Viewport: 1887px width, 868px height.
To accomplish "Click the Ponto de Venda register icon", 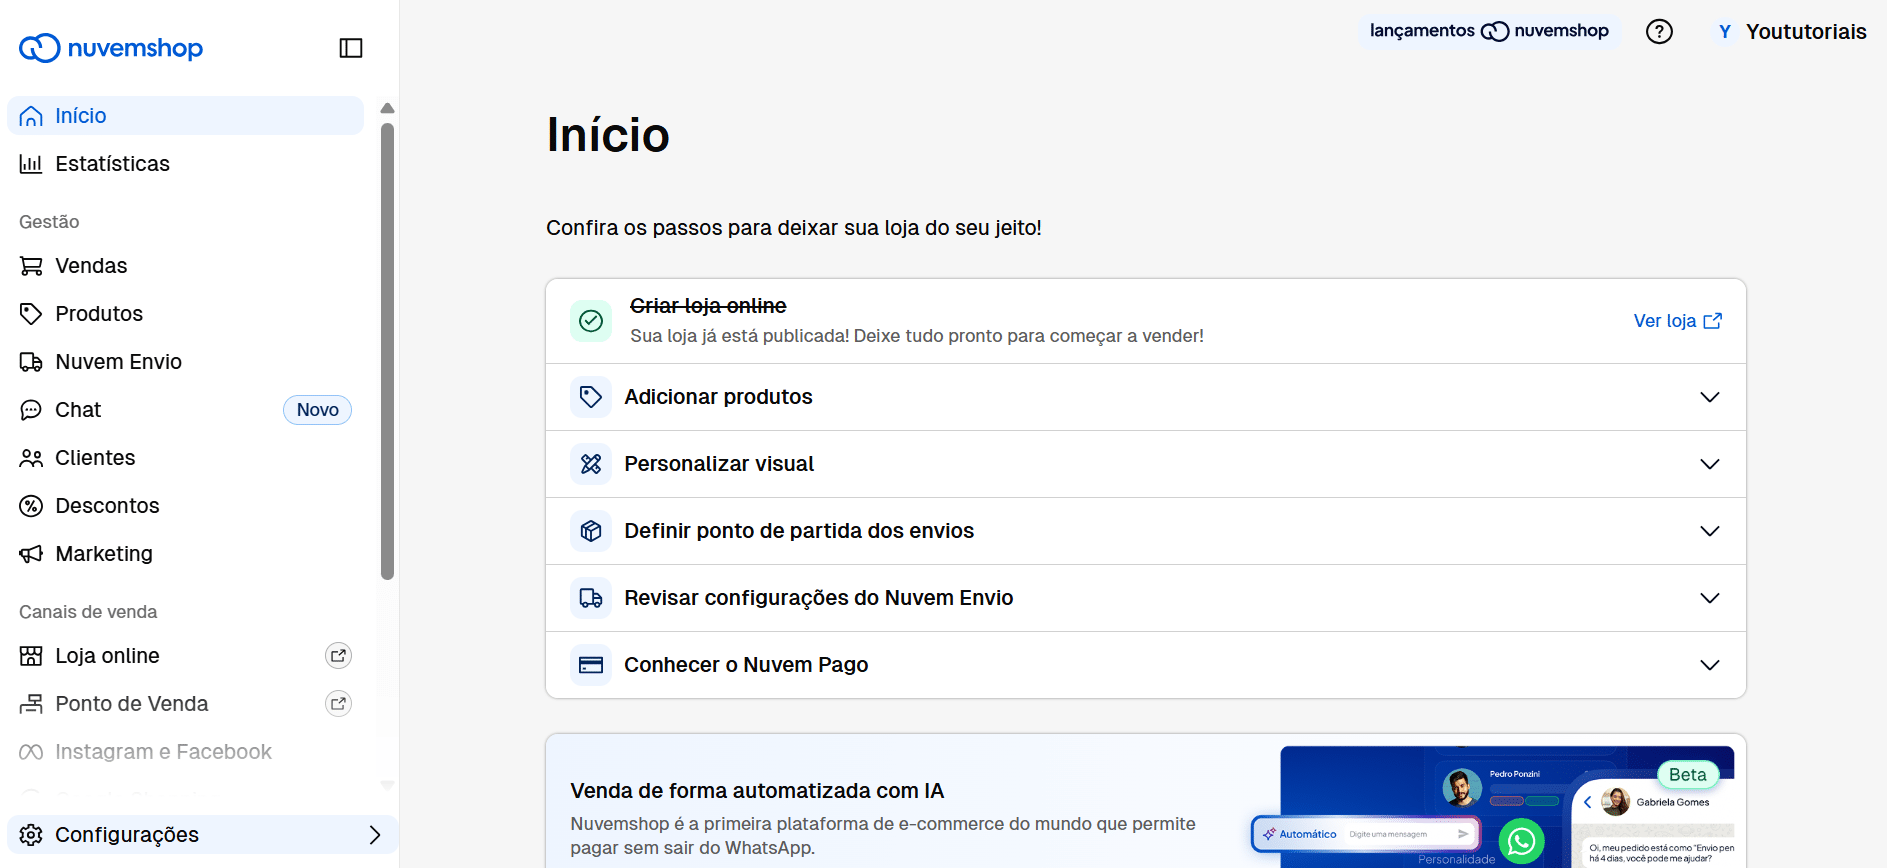I will 31,704.
